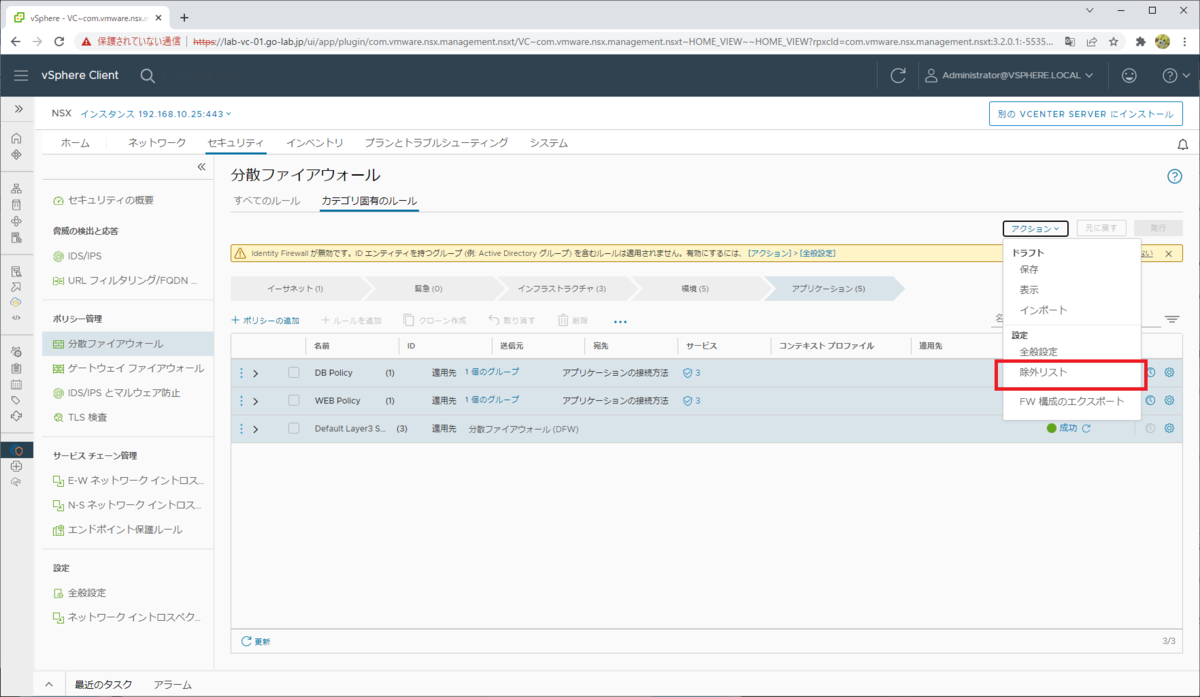Screen dimensions: 1200x697
Task: Collapse the security side menu
Action: tap(201, 167)
